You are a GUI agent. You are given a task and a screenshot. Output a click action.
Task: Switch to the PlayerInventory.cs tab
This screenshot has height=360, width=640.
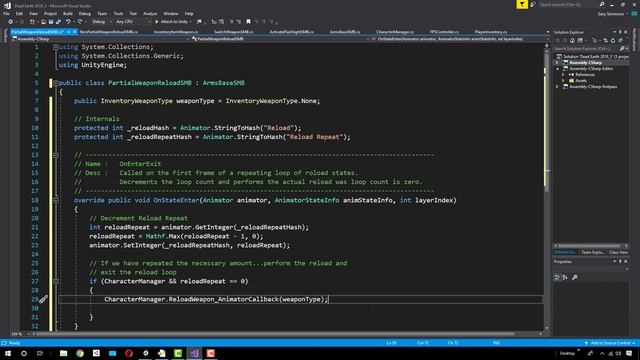[491, 32]
